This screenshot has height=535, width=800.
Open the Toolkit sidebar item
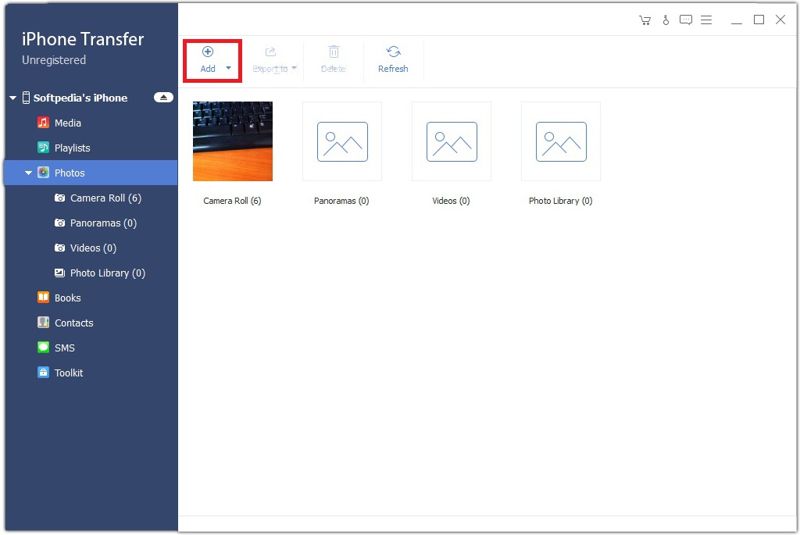68,373
